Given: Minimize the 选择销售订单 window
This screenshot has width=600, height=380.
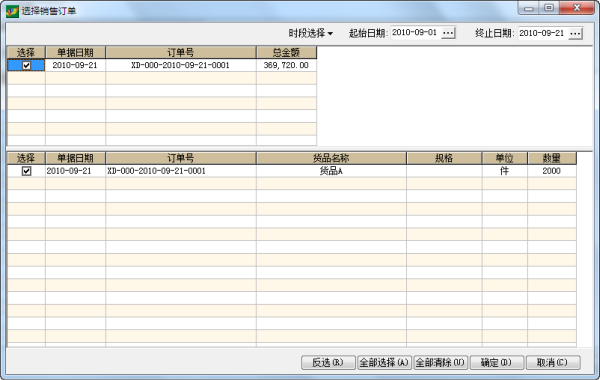Looking at the screenshot, I should coord(529,8).
